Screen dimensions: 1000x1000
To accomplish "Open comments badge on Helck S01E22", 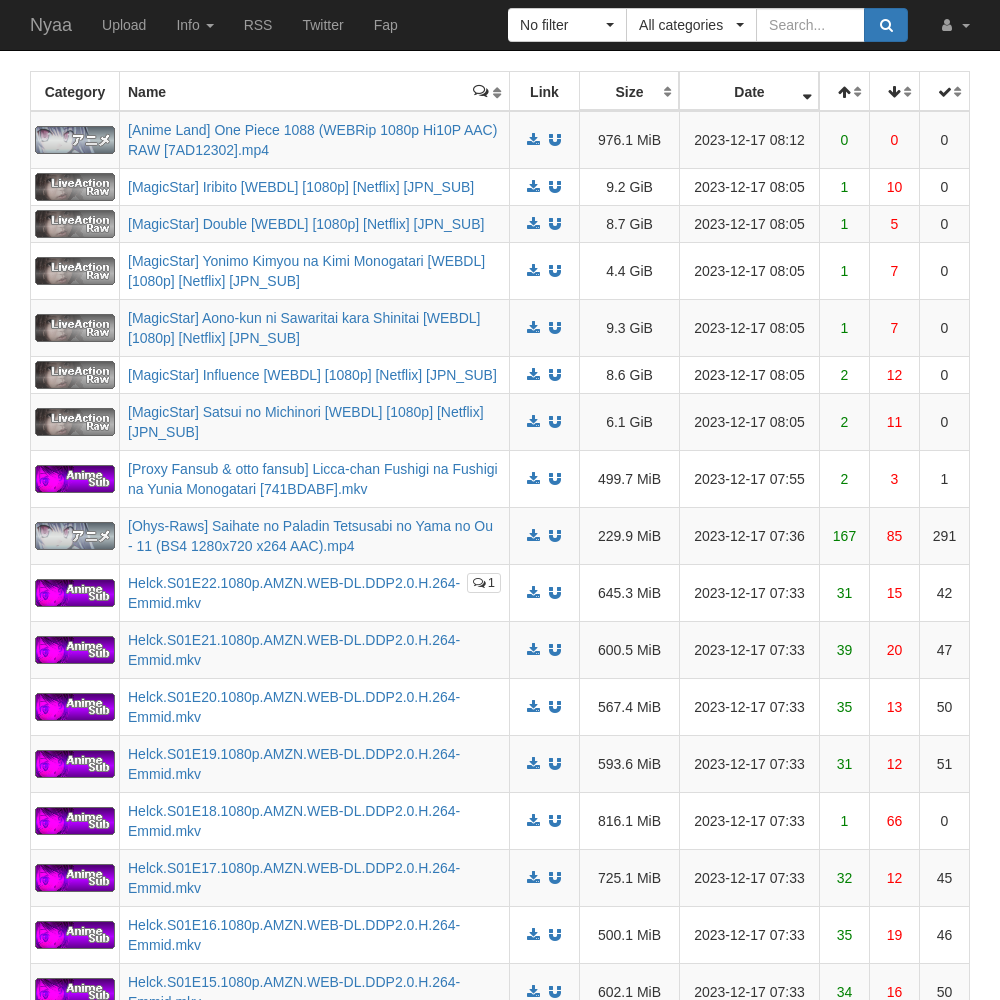I will (484, 583).
